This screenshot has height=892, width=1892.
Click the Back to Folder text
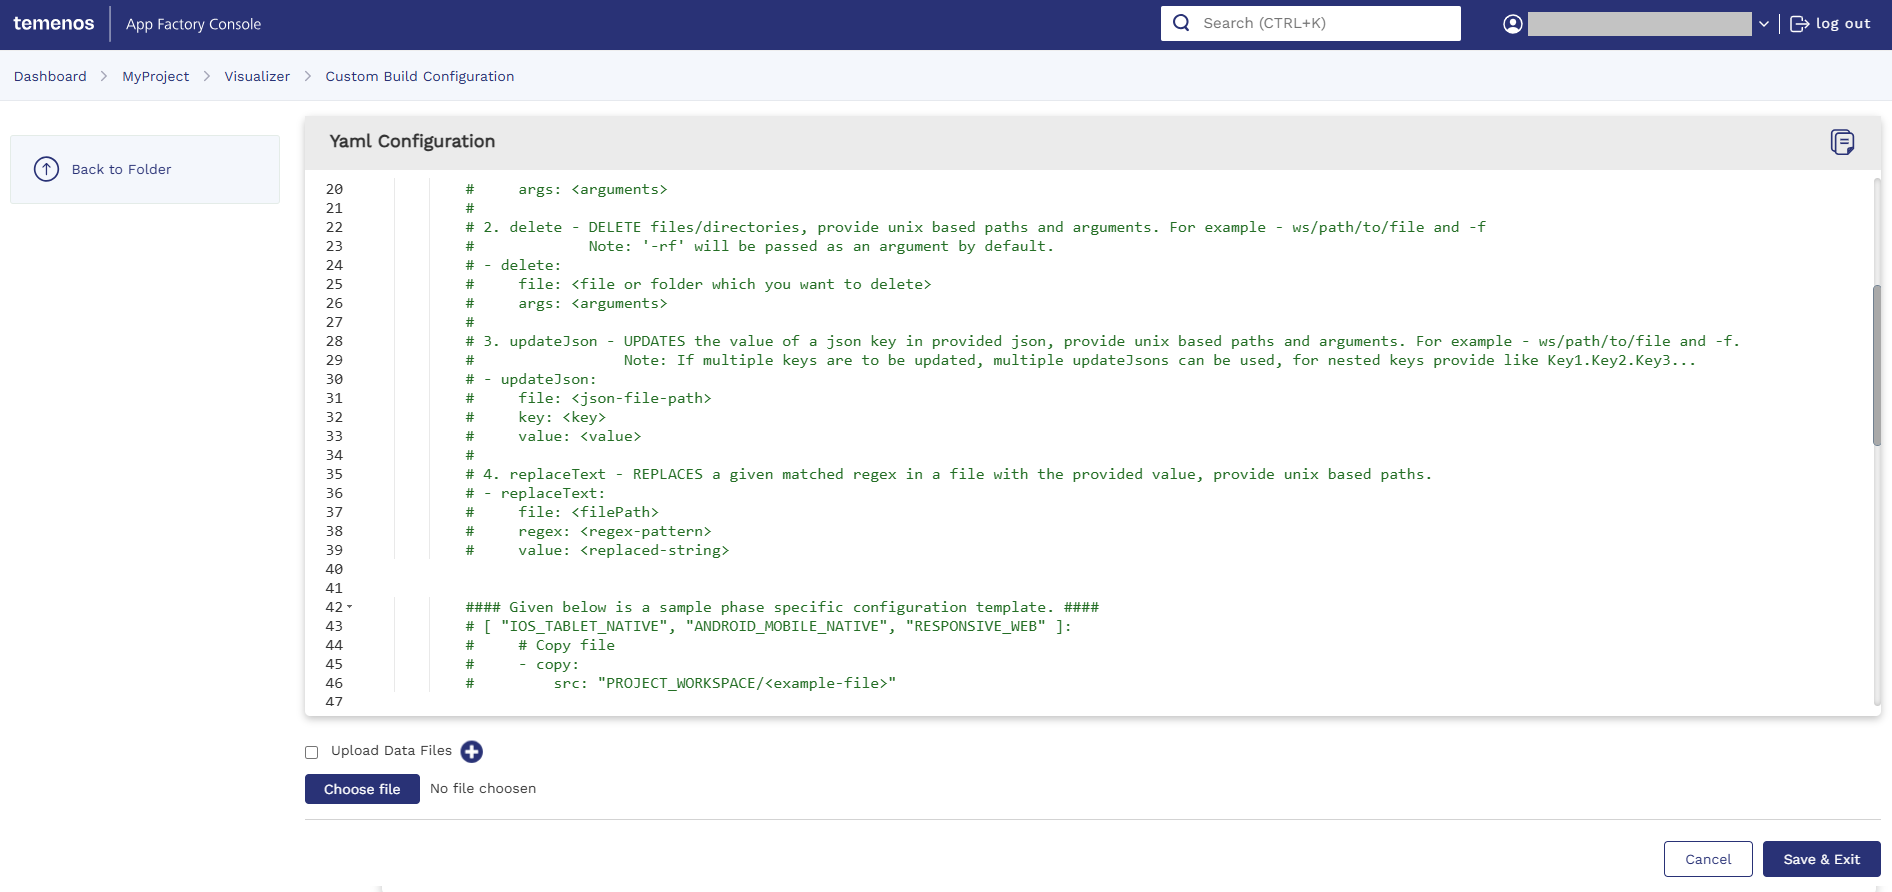(121, 169)
